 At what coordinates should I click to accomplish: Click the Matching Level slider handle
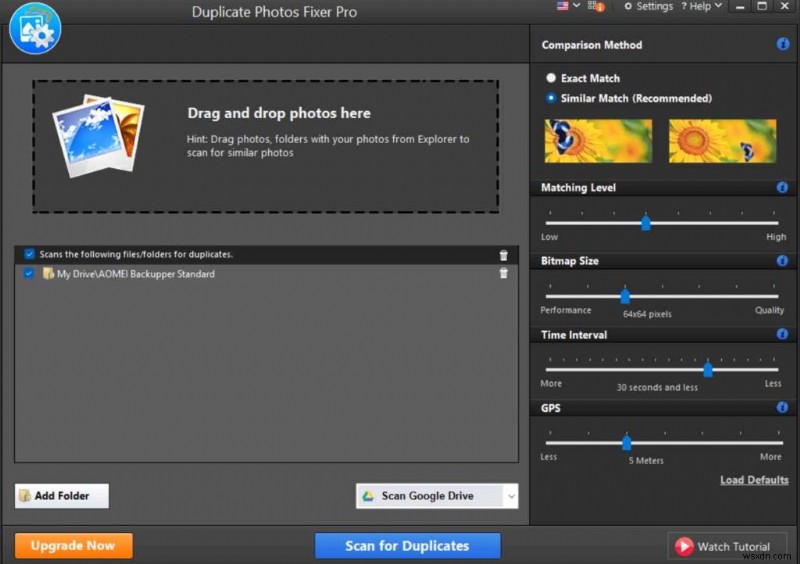[645, 223]
